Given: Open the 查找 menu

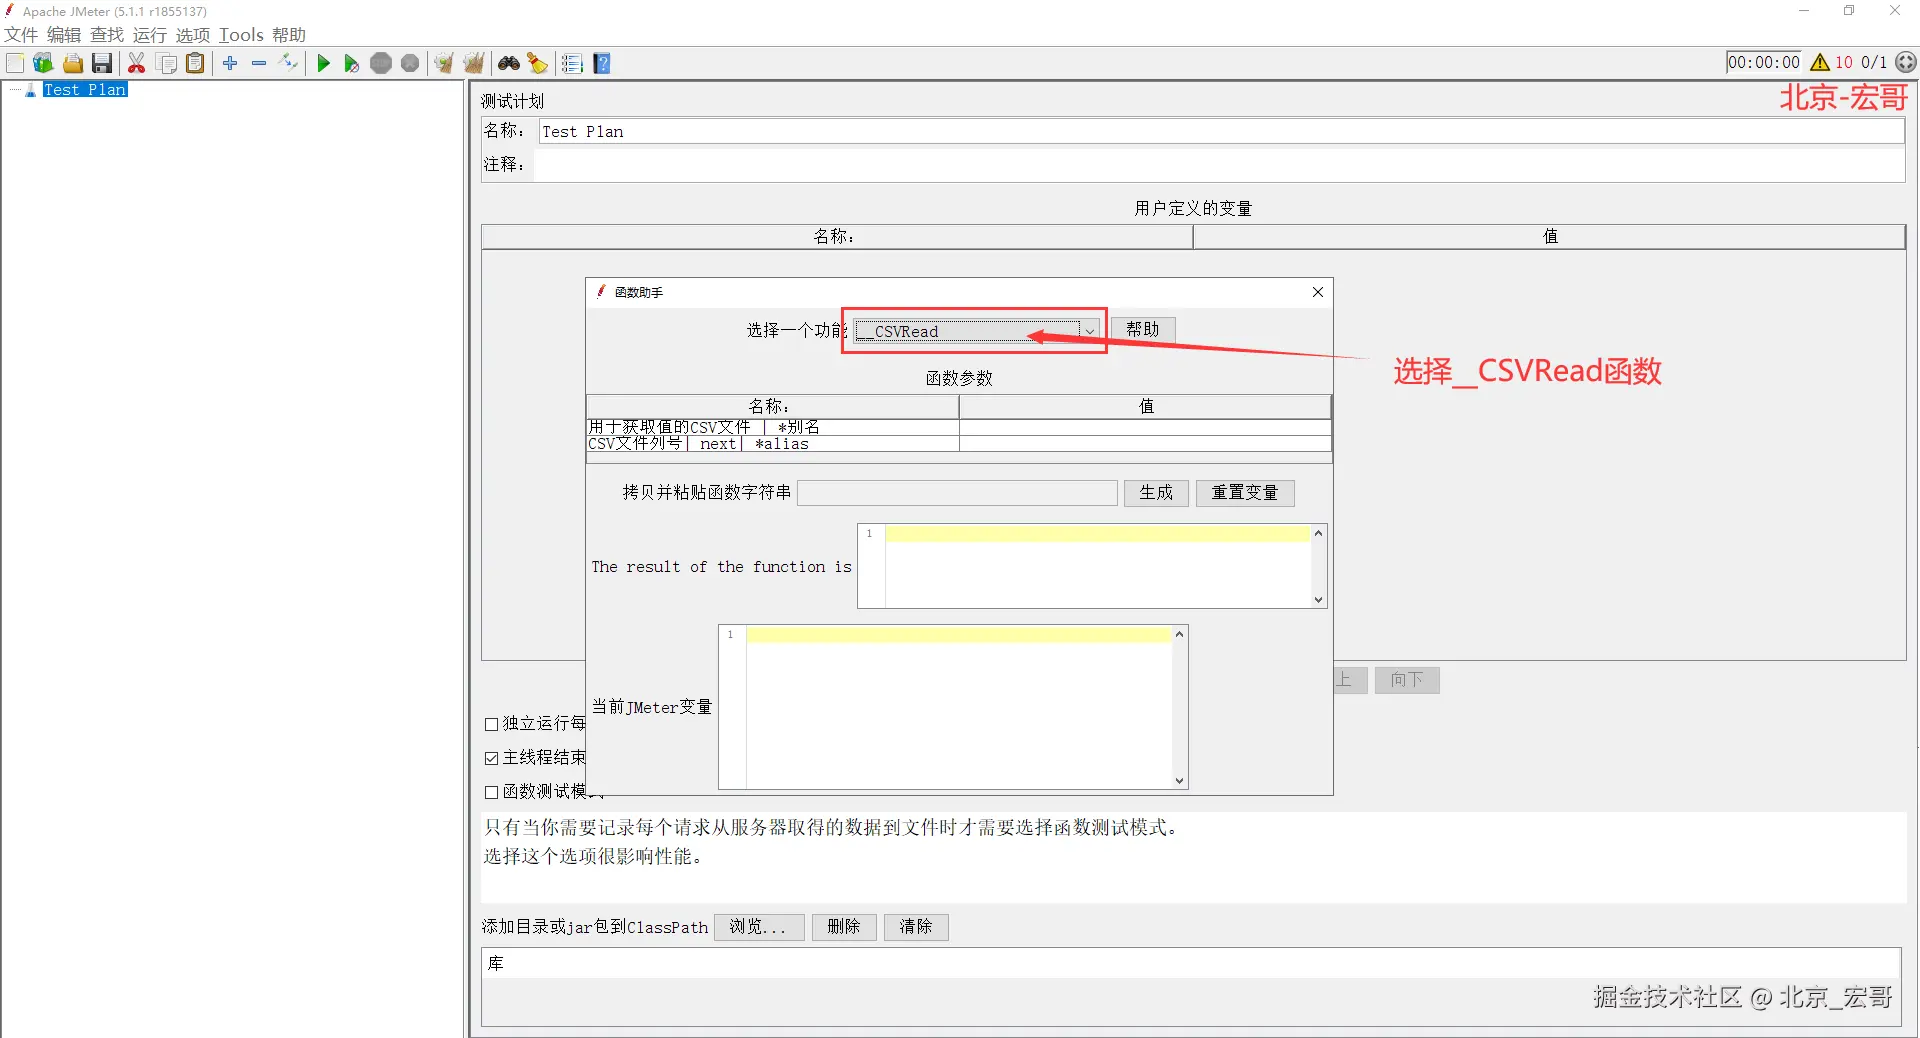Looking at the screenshot, I should [x=107, y=35].
